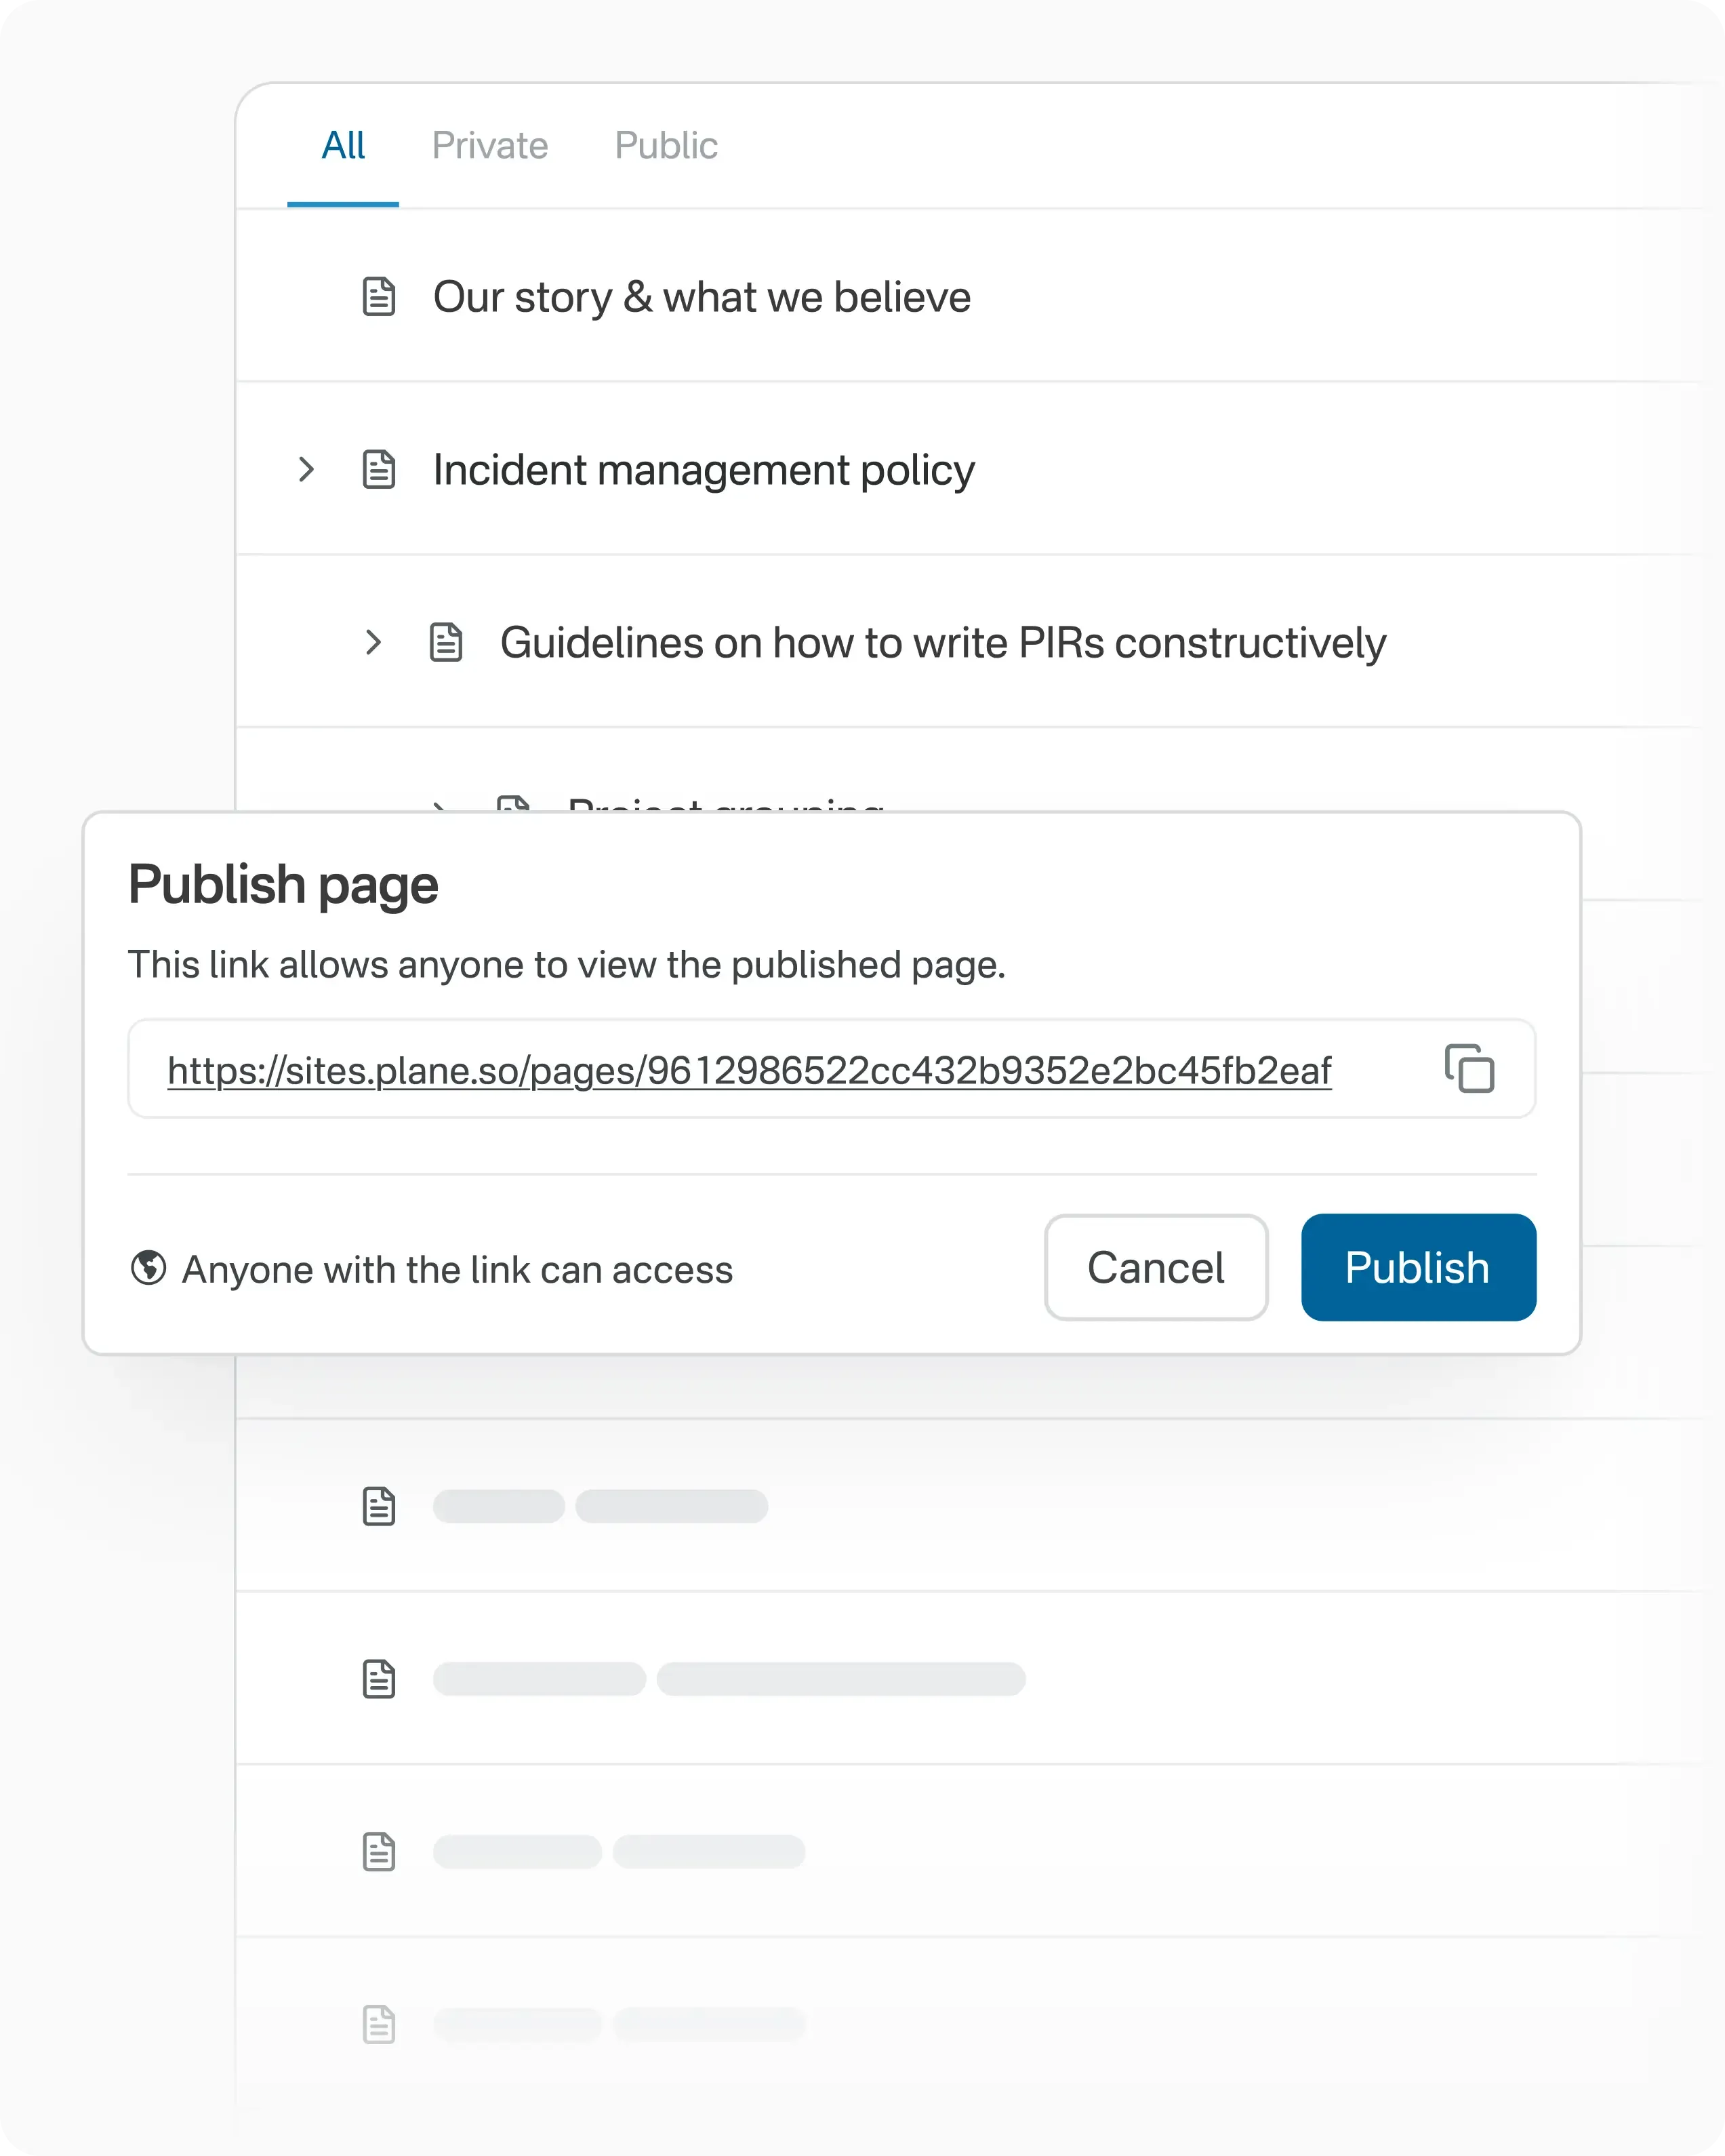Open the Incident management policy page
The image size is (1725, 2156).
pos(703,469)
